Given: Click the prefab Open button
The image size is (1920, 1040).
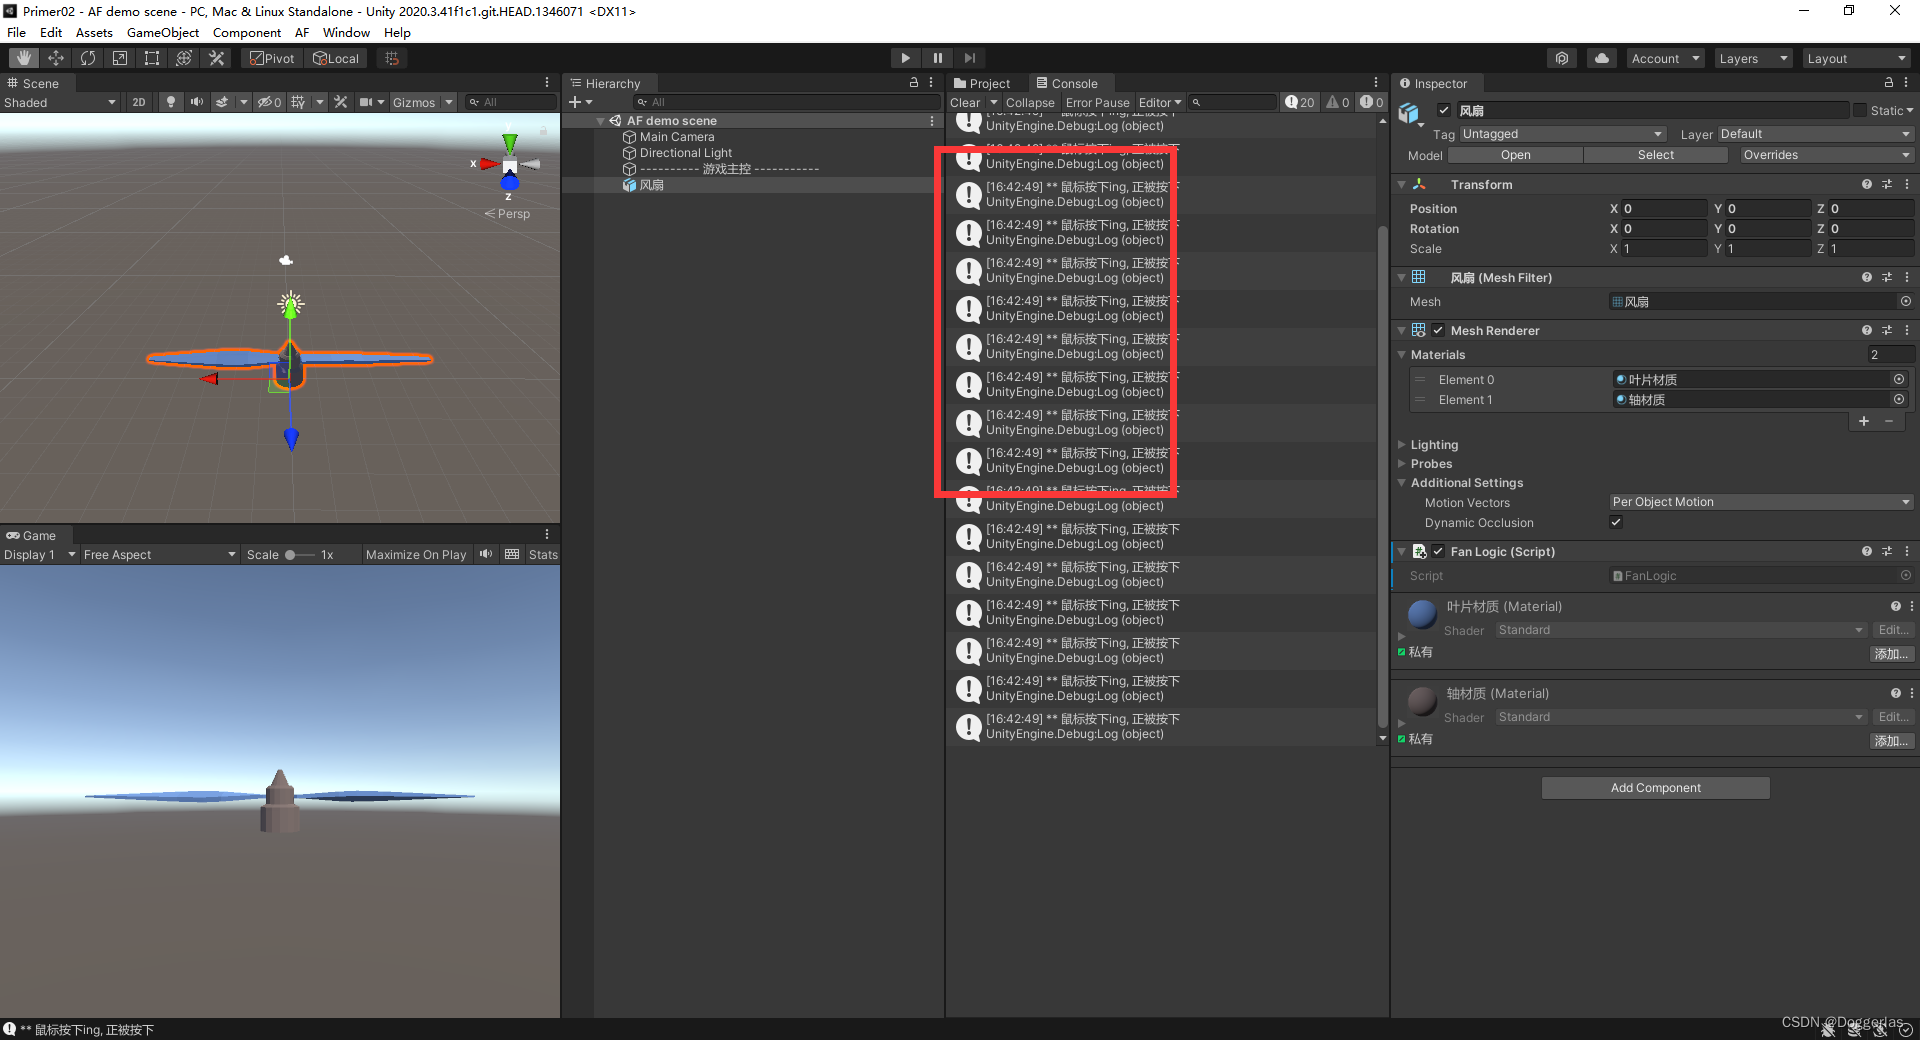Looking at the screenshot, I should pyautogui.click(x=1515, y=155).
